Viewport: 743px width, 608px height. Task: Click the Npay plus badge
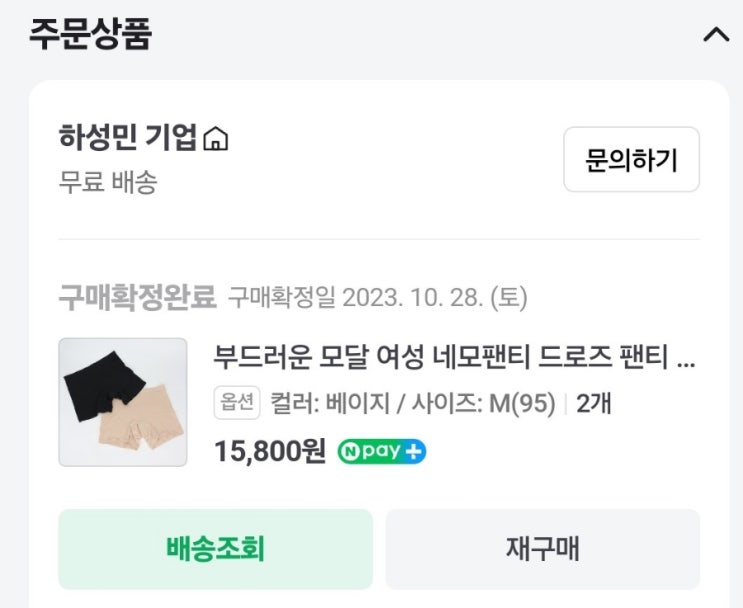point(381,451)
